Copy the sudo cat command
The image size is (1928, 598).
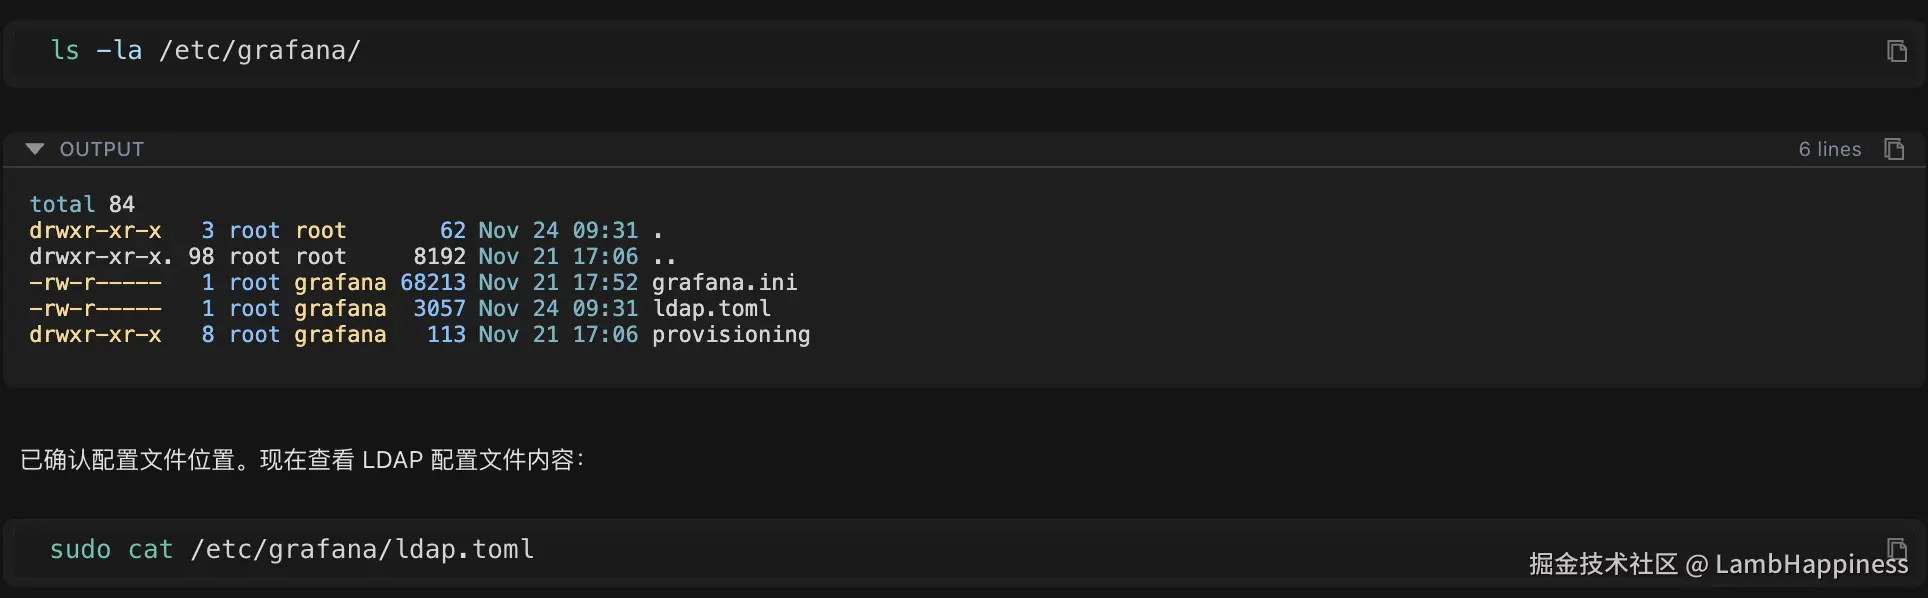[x=1896, y=548]
